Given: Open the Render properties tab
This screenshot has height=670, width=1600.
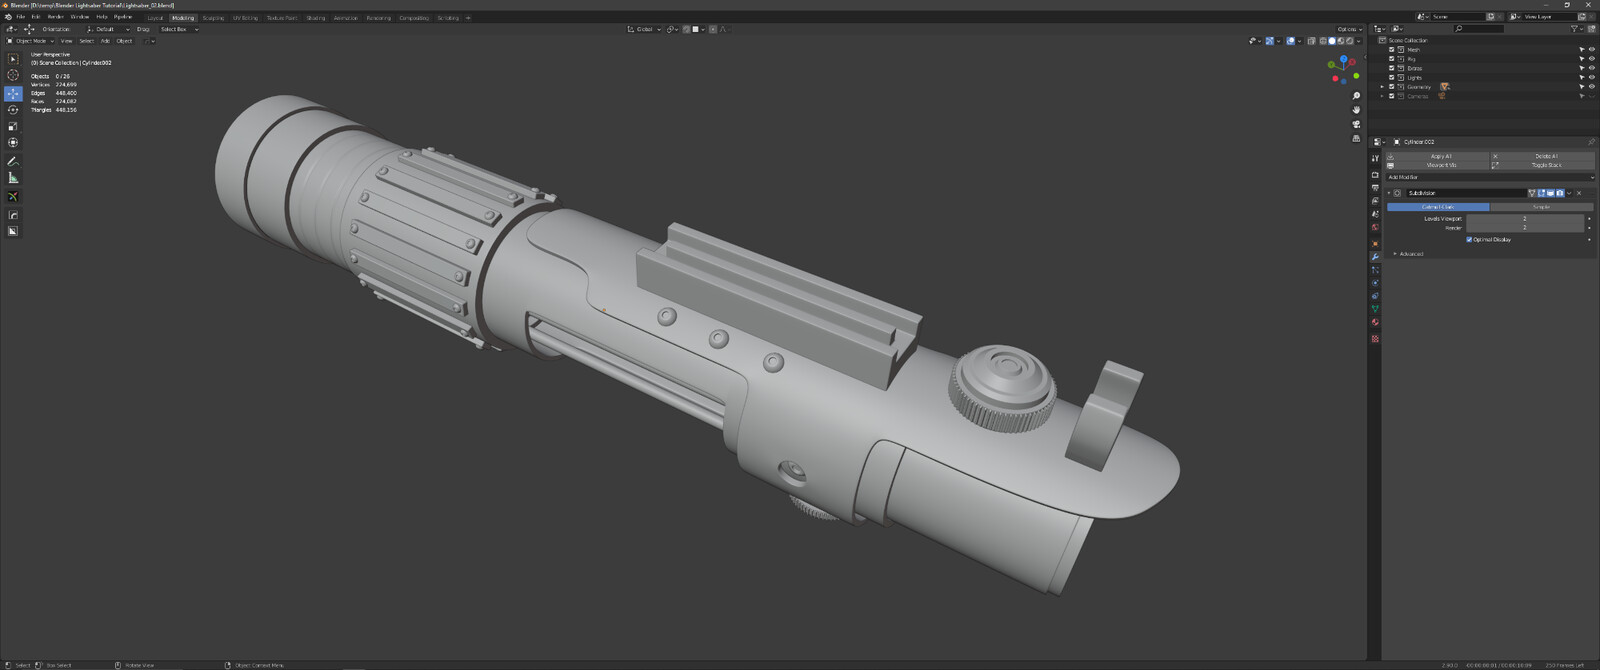Looking at the screenshot, I should (x=1375, y=175).
